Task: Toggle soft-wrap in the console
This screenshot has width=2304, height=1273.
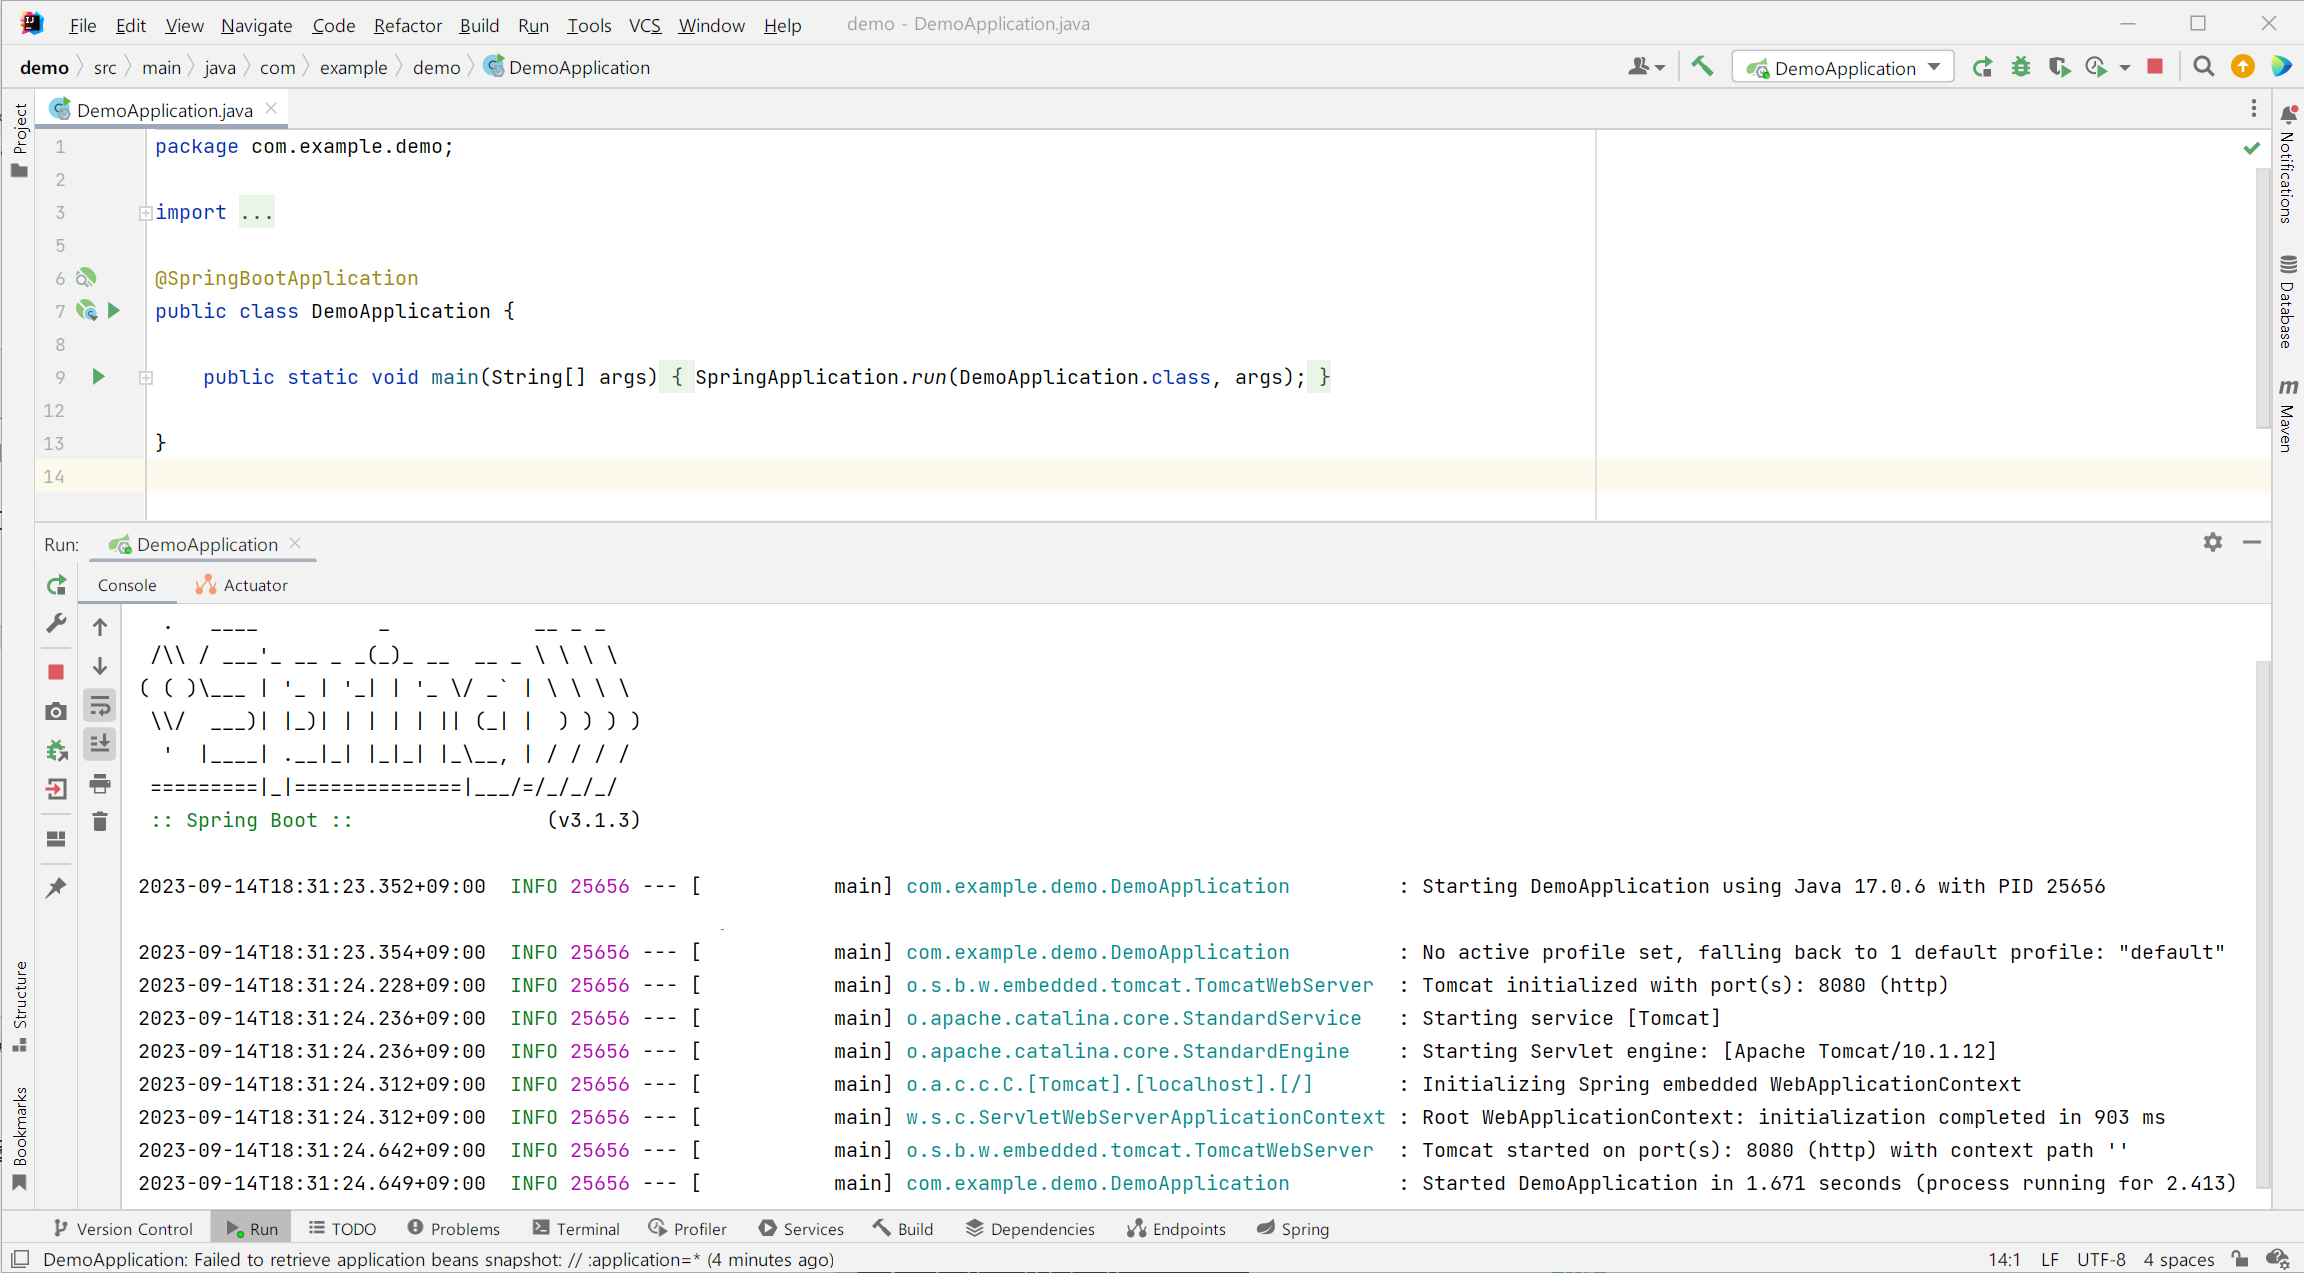Action: click(100, 706)
